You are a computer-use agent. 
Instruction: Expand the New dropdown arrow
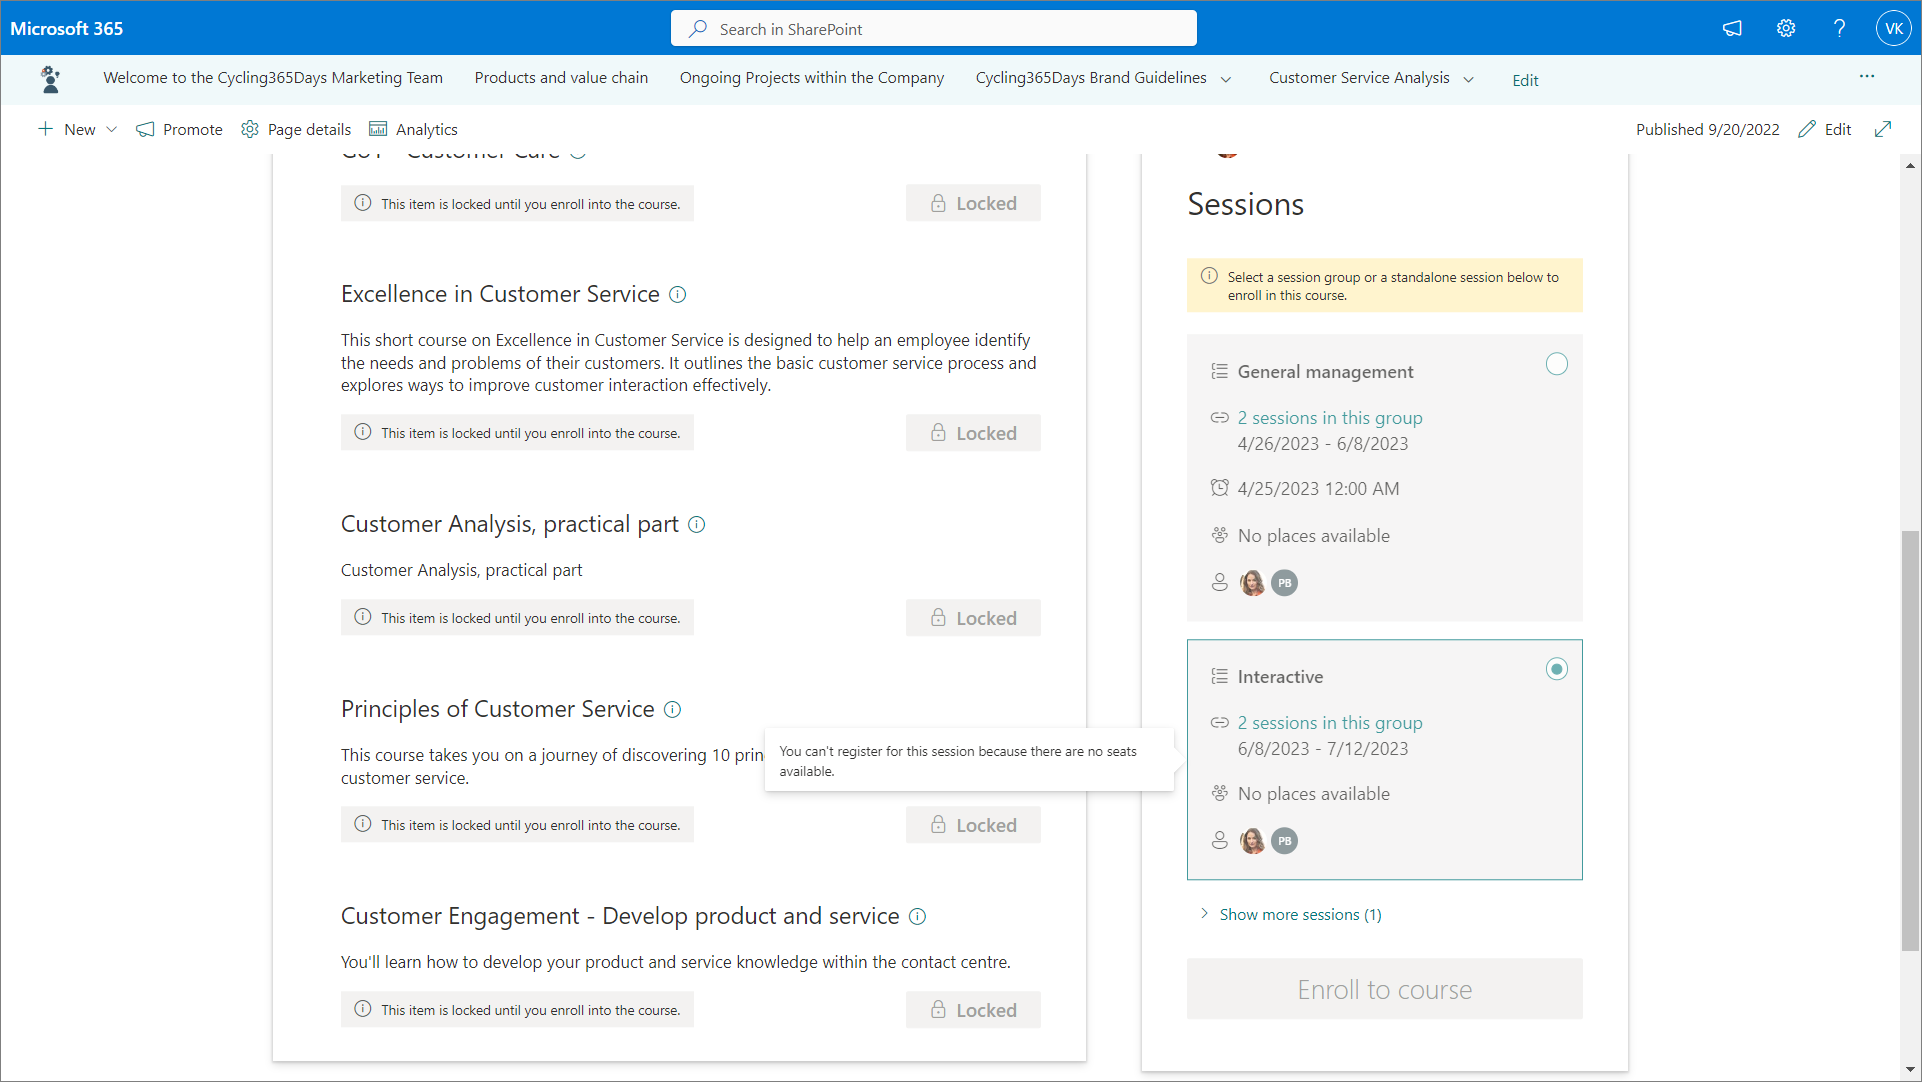point(112,129)
